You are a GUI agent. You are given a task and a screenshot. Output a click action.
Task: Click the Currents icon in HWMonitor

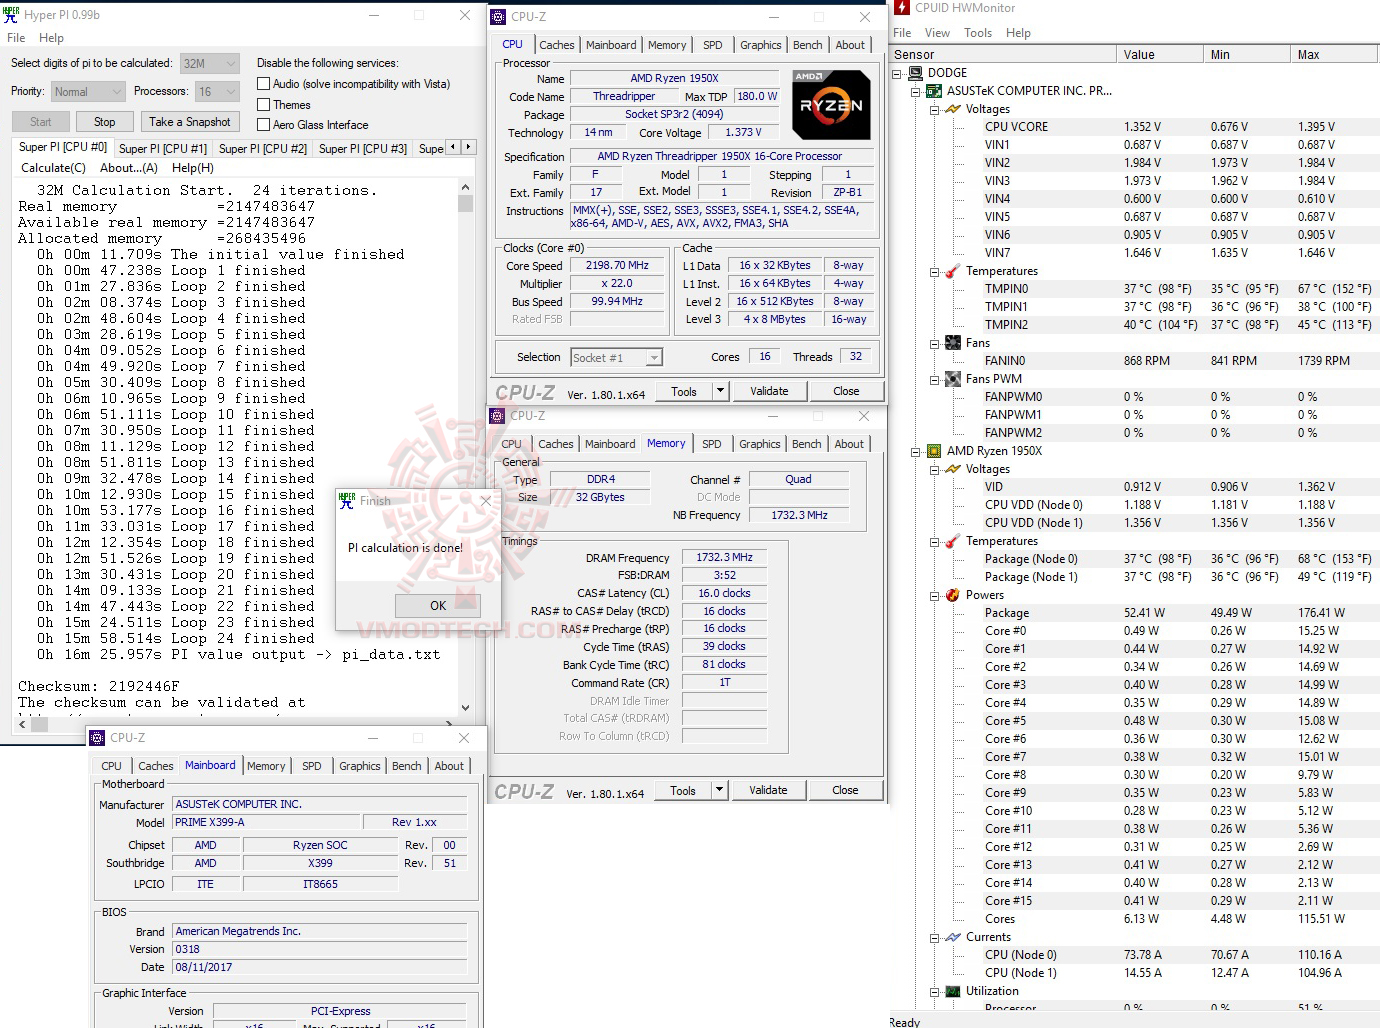pyautogui.click(x=951, y=937)
